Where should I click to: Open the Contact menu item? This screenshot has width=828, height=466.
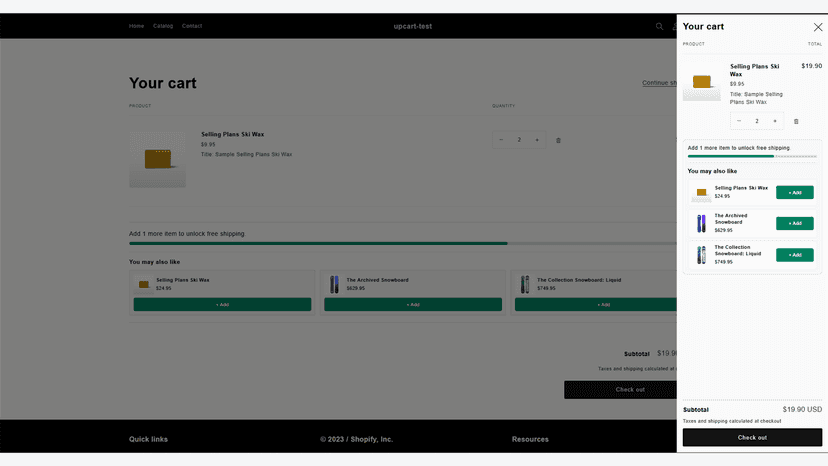[192, 26]
